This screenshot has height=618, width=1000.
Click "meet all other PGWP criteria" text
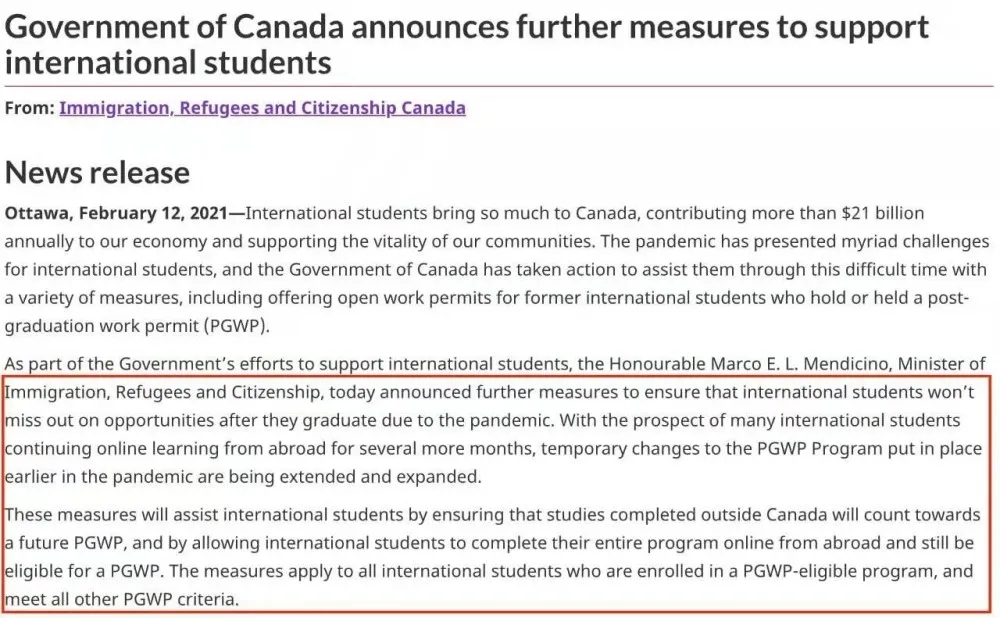[122, 600]
